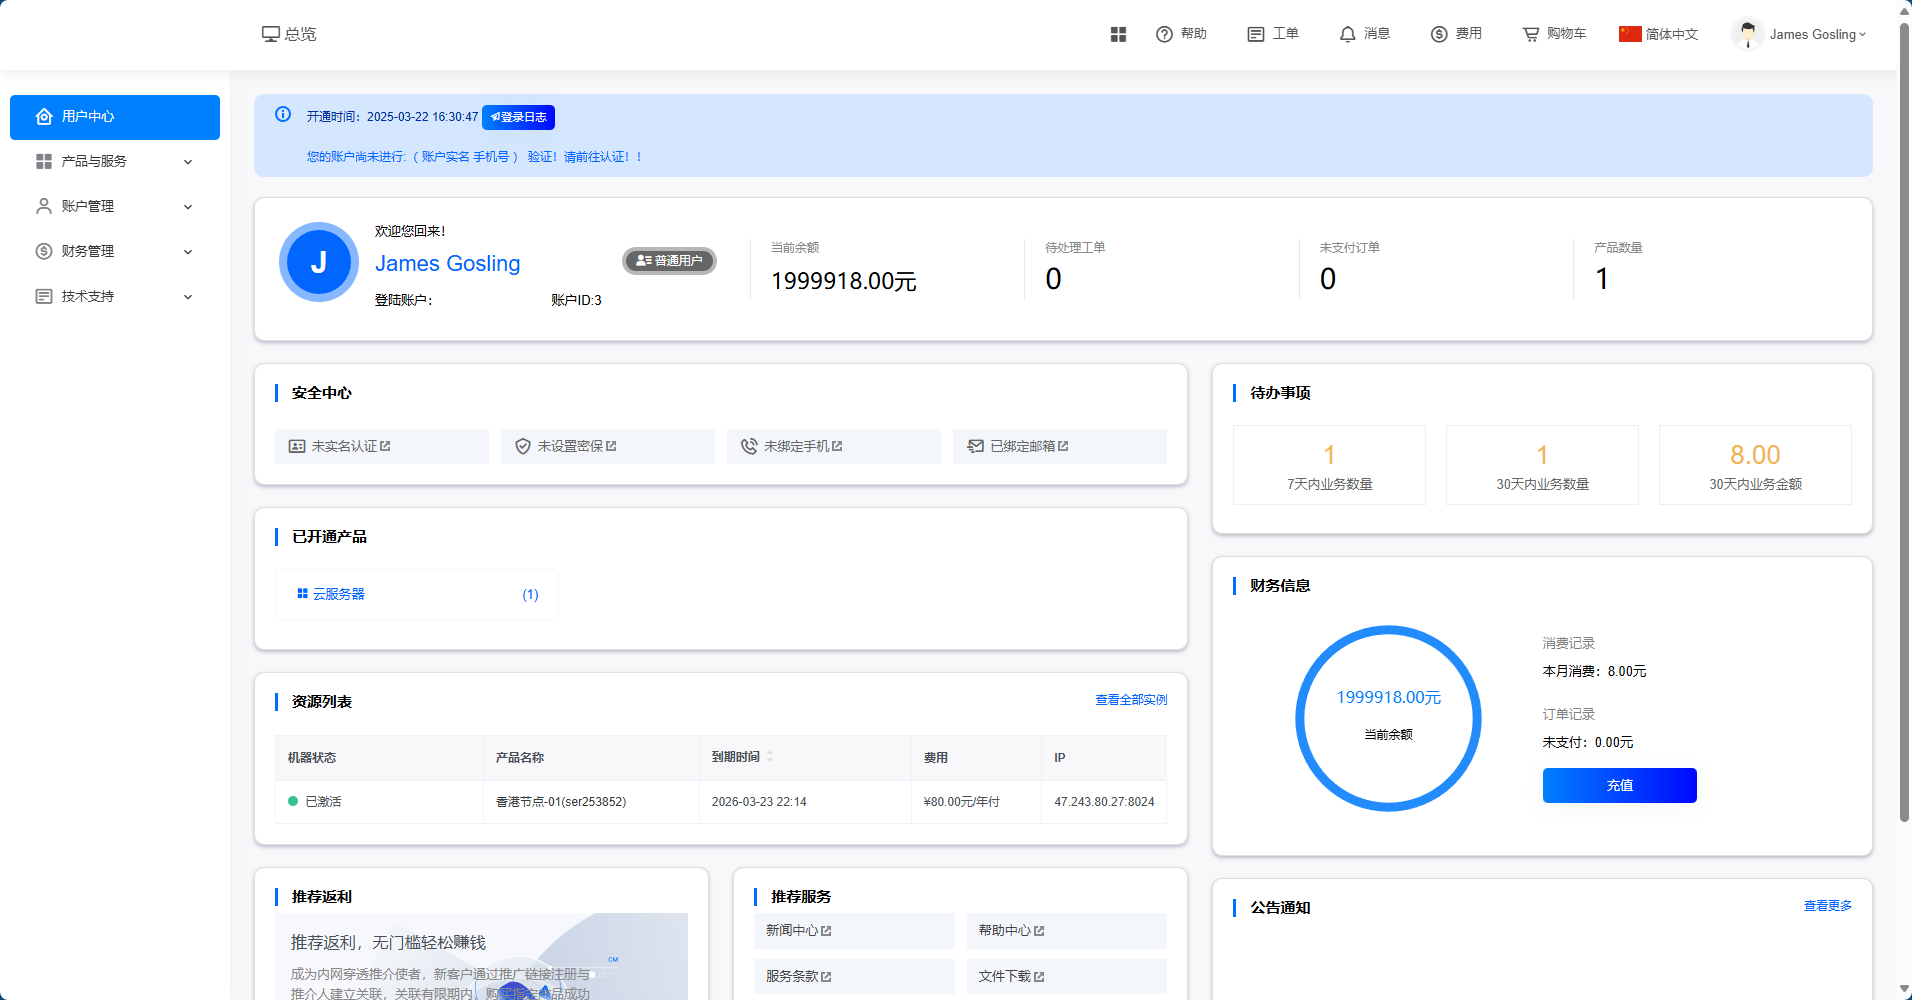Click the ¥80.00元/年付 fee cell
The height and width of the screenshot is (1000, 1912).
[976, 802]
